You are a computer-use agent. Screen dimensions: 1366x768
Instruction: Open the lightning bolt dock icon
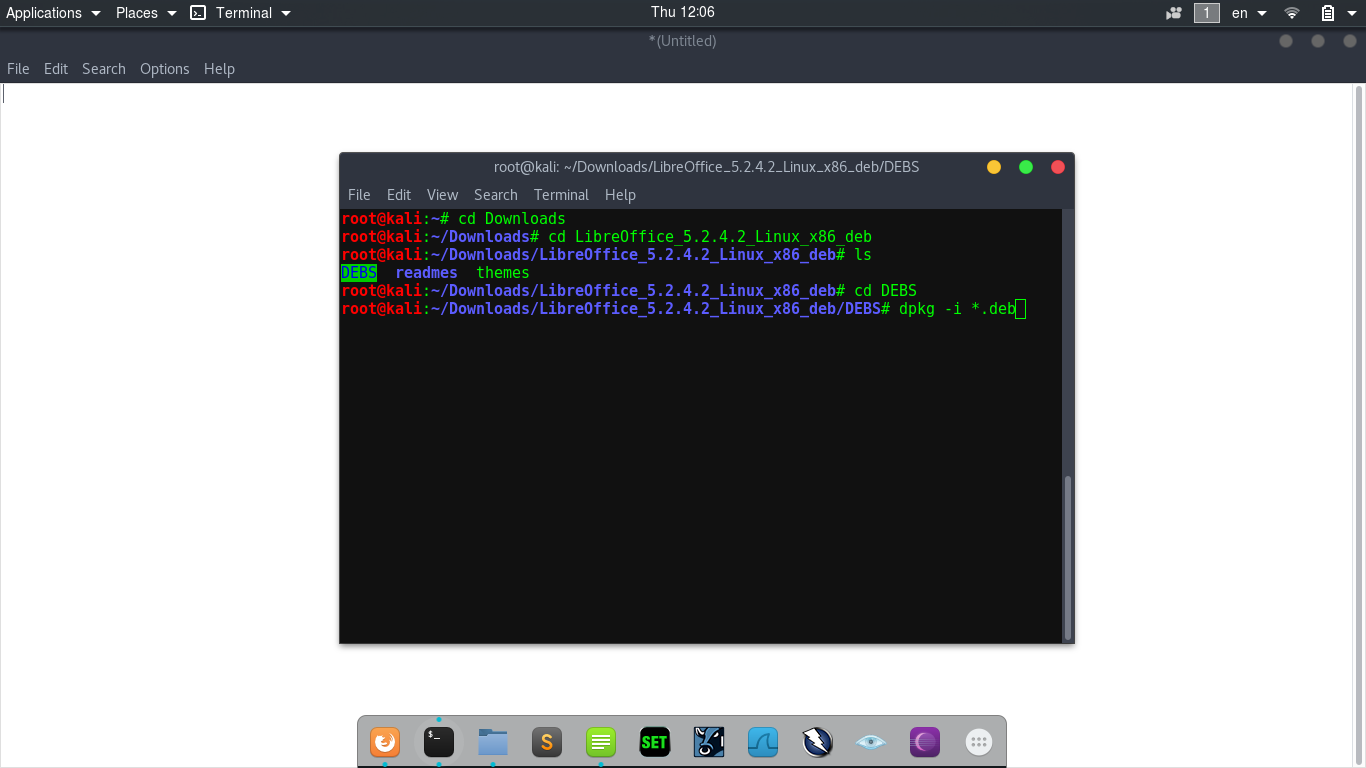(817, 742)
